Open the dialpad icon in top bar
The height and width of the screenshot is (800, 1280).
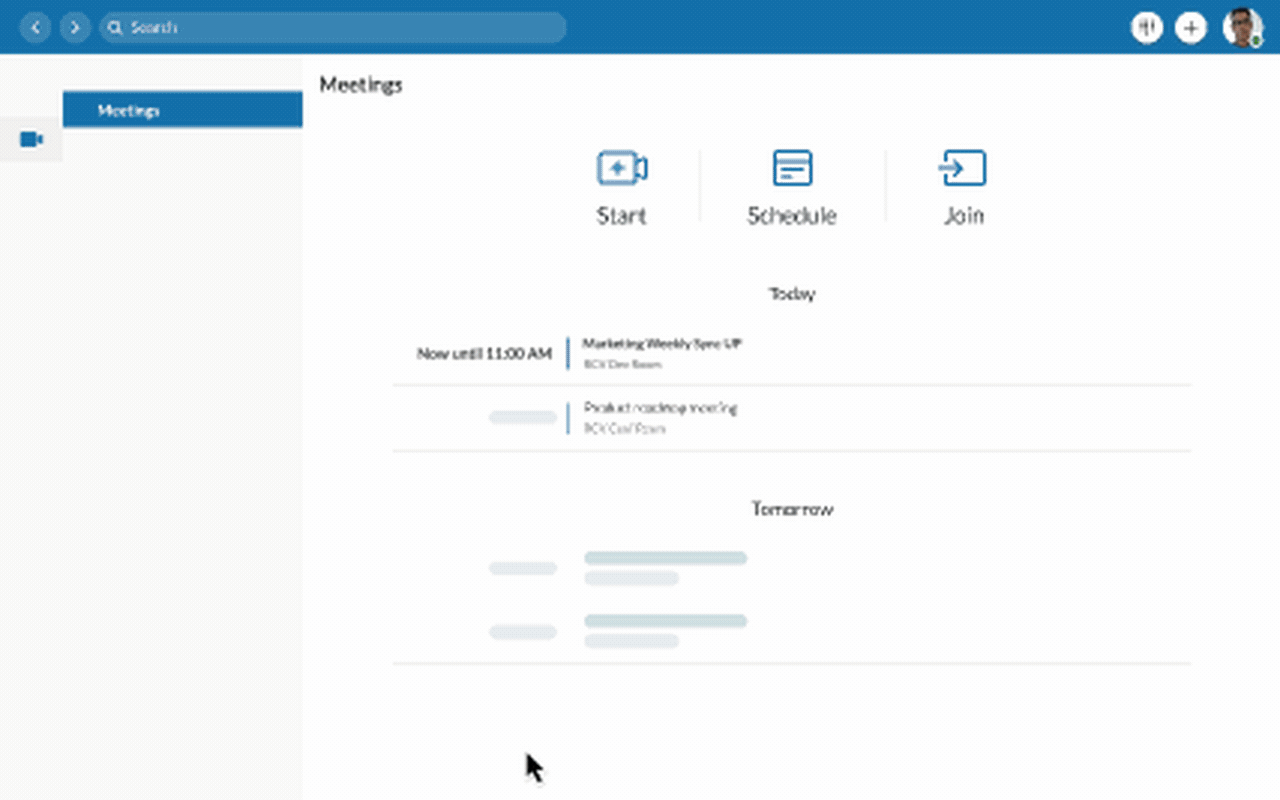point(1146,28)
